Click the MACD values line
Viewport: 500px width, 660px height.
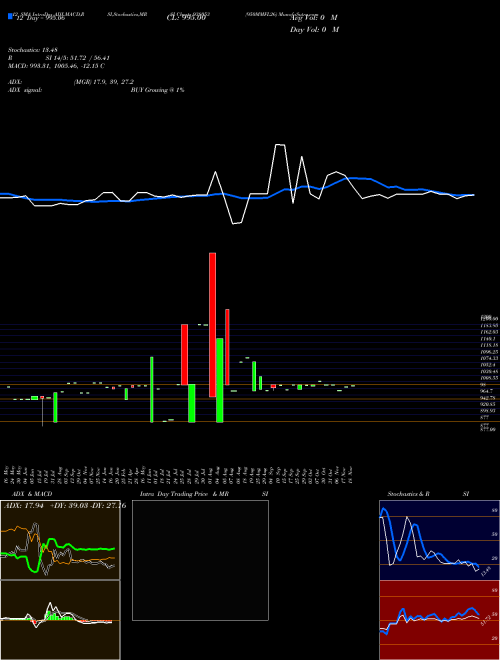56,66
